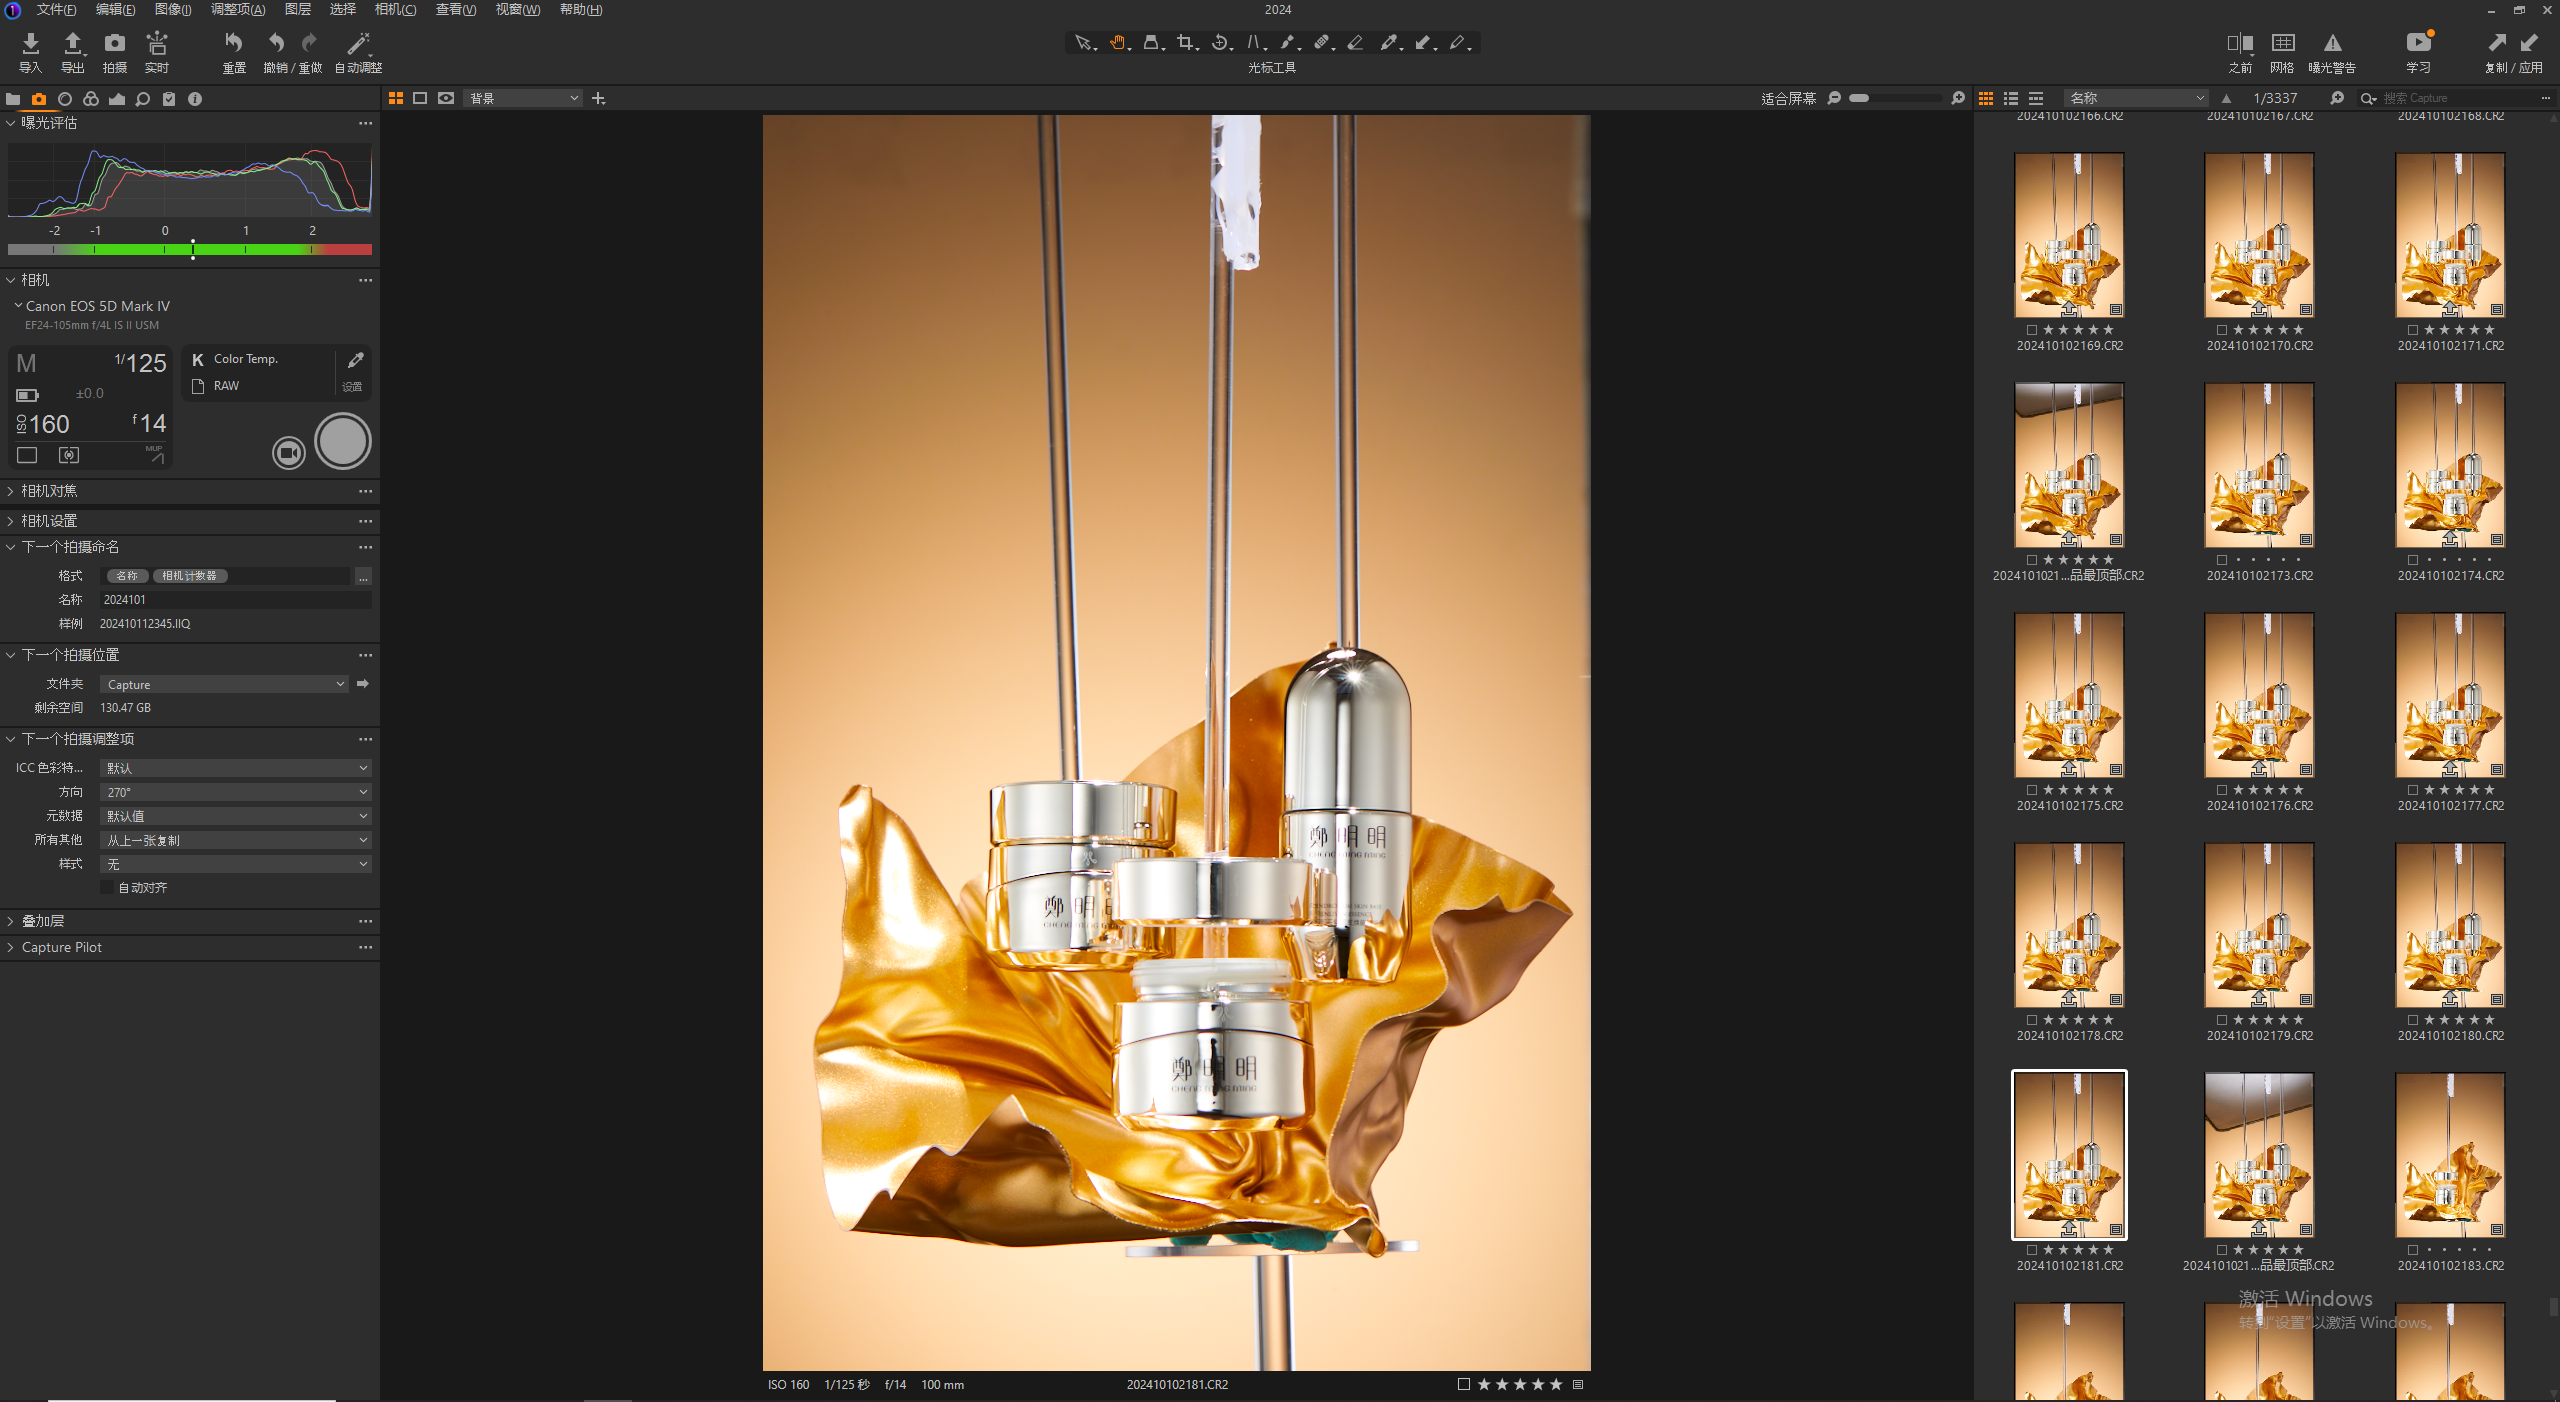Expand the Camera Settings (相机设置) panel

[11, 521]
